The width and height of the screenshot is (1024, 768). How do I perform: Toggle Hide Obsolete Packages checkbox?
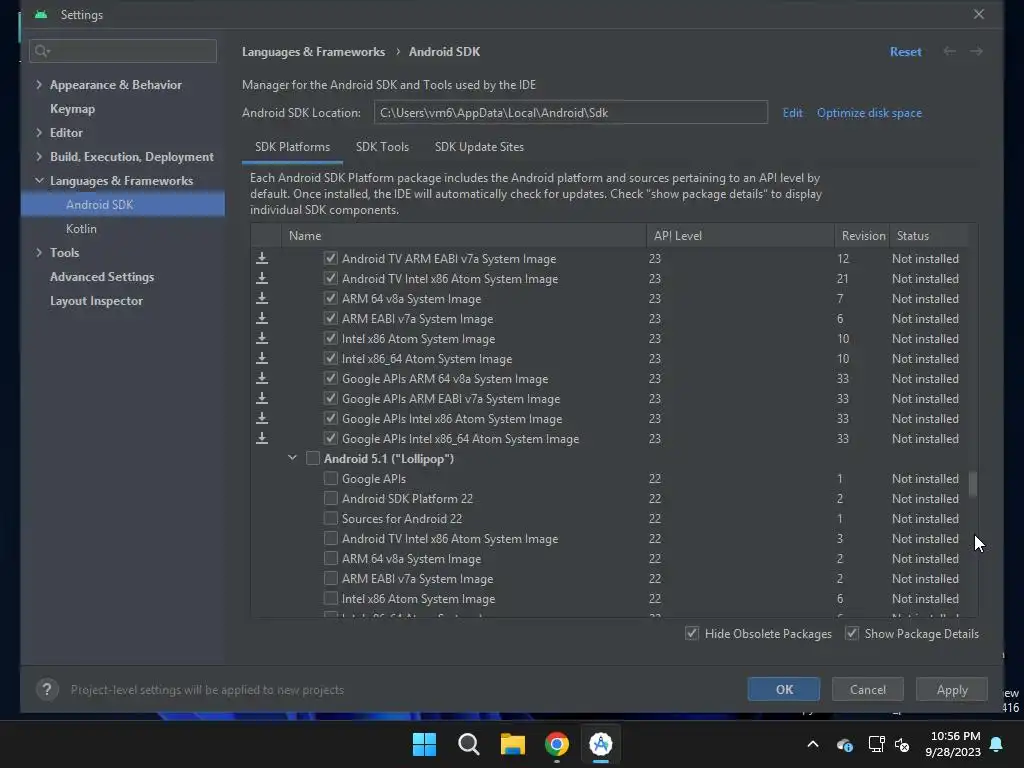pyautogui.click(x=692, y=633)
